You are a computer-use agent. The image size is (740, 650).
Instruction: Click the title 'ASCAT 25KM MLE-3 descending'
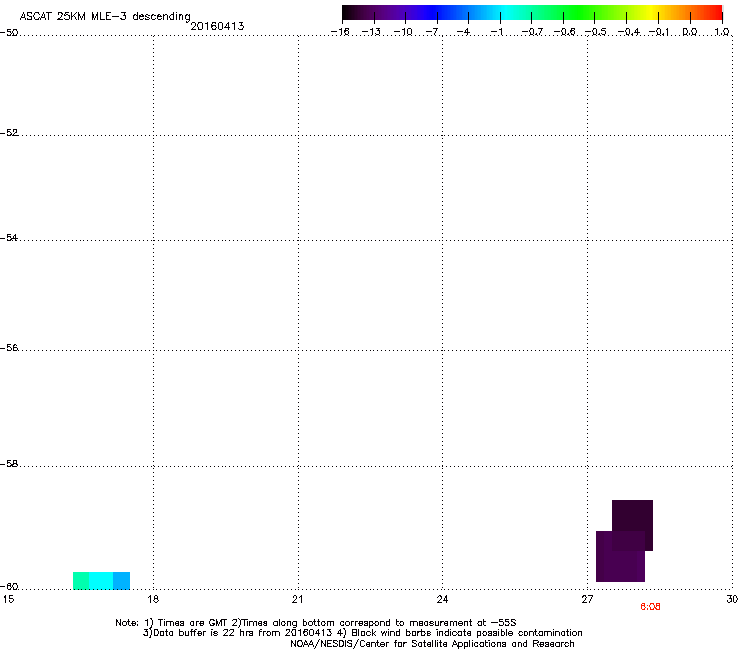[105, 17]
